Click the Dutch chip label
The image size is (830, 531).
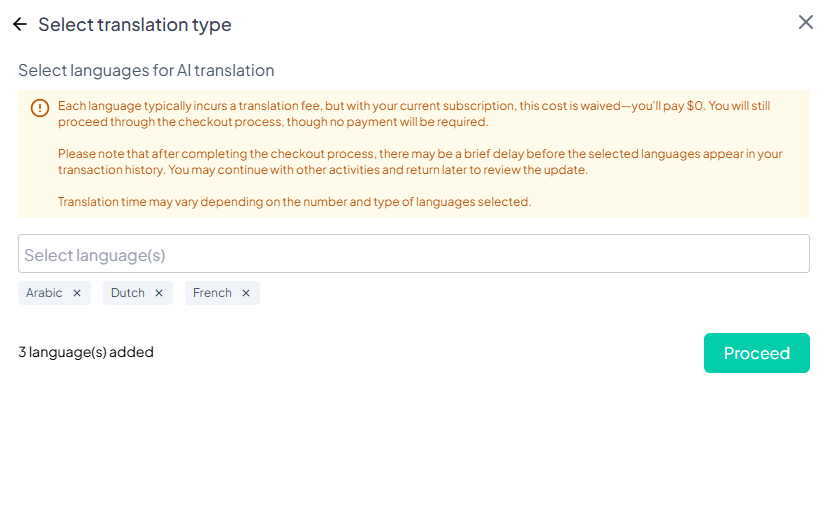tap(128, 293)
